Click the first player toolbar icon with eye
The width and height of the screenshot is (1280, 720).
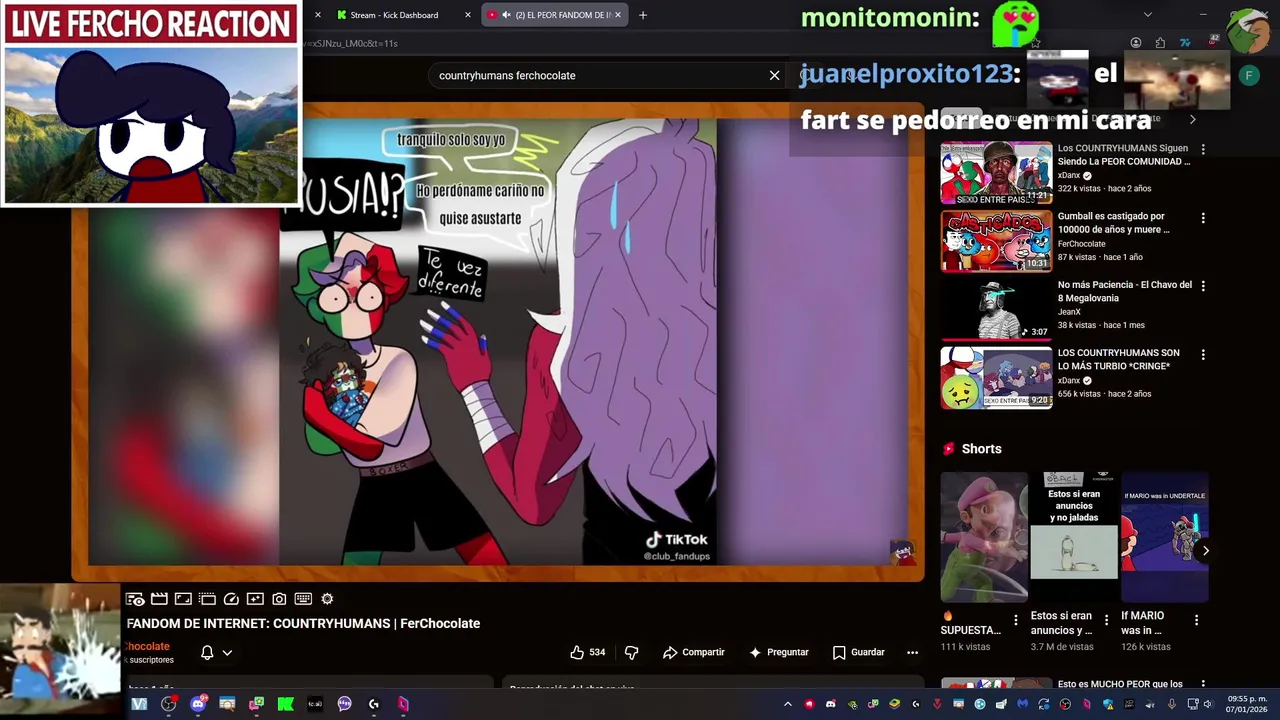point(135,599)
